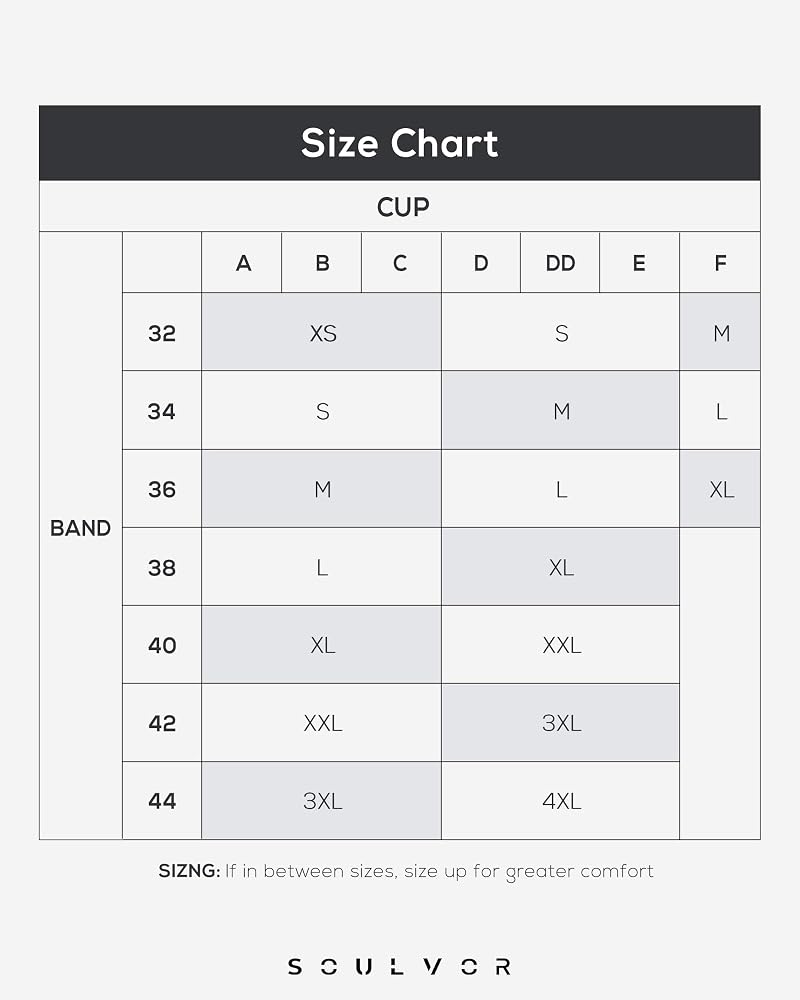Select the S cell for band 34

(322, 411)
